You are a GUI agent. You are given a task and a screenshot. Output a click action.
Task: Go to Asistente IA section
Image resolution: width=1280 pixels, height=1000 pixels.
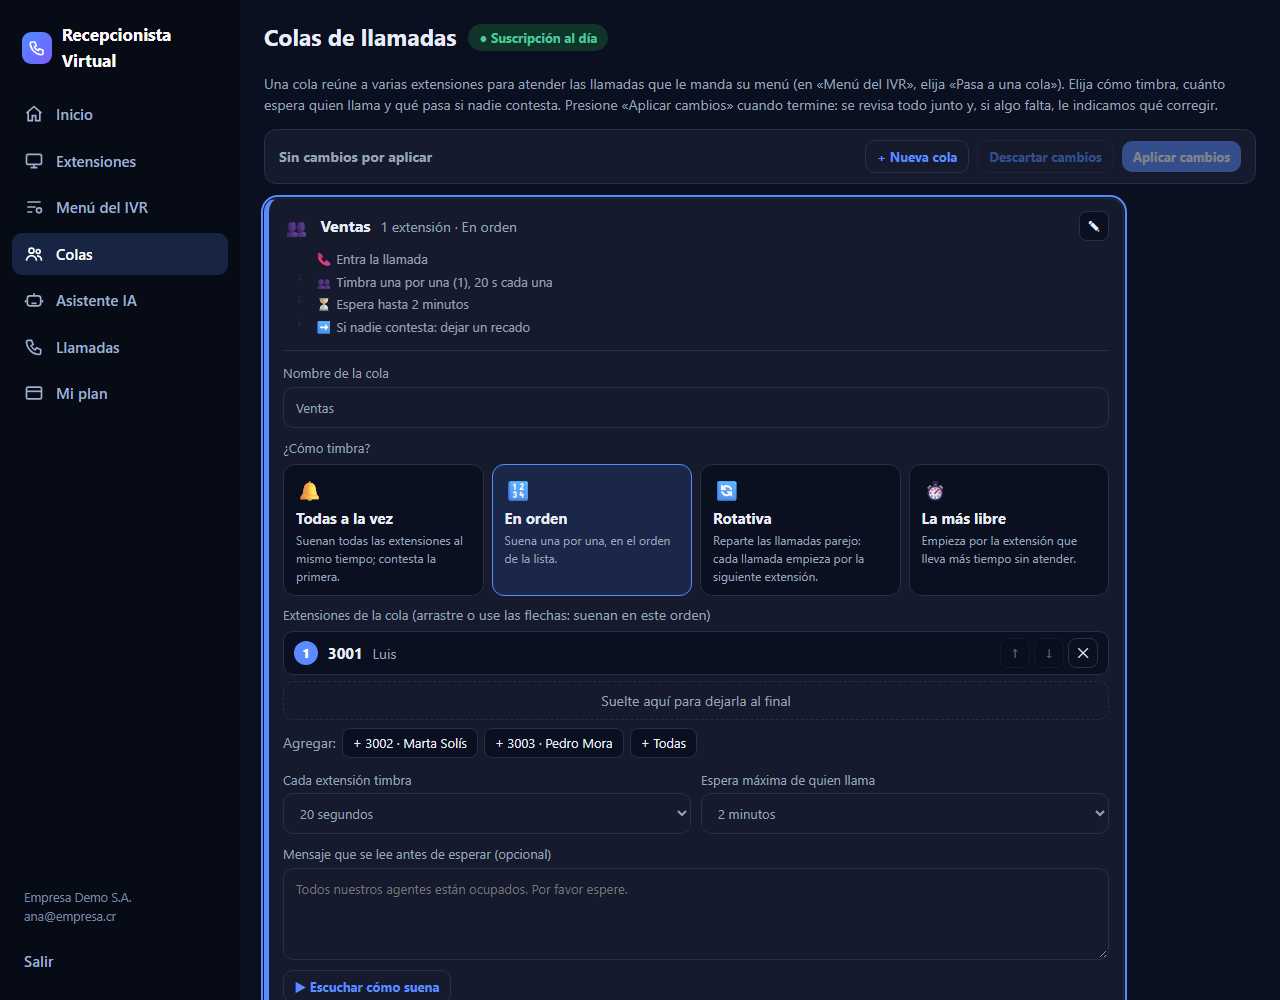tap(120, 300)
